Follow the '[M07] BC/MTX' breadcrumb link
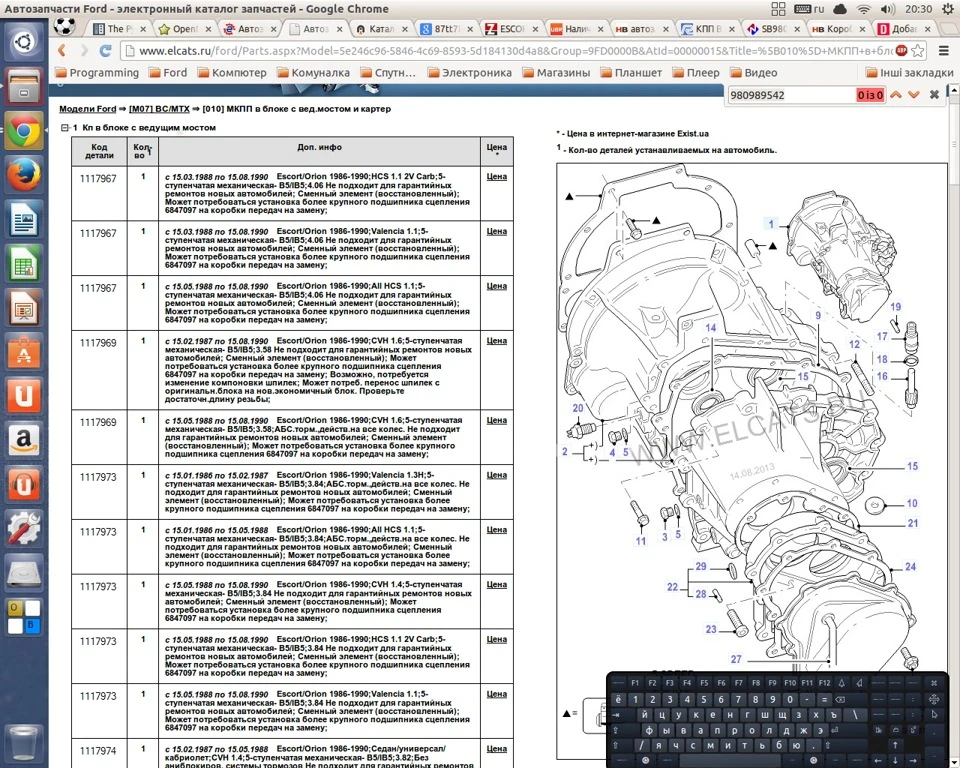This screenshot has width=960, height=768. click(x=159, y=109)
